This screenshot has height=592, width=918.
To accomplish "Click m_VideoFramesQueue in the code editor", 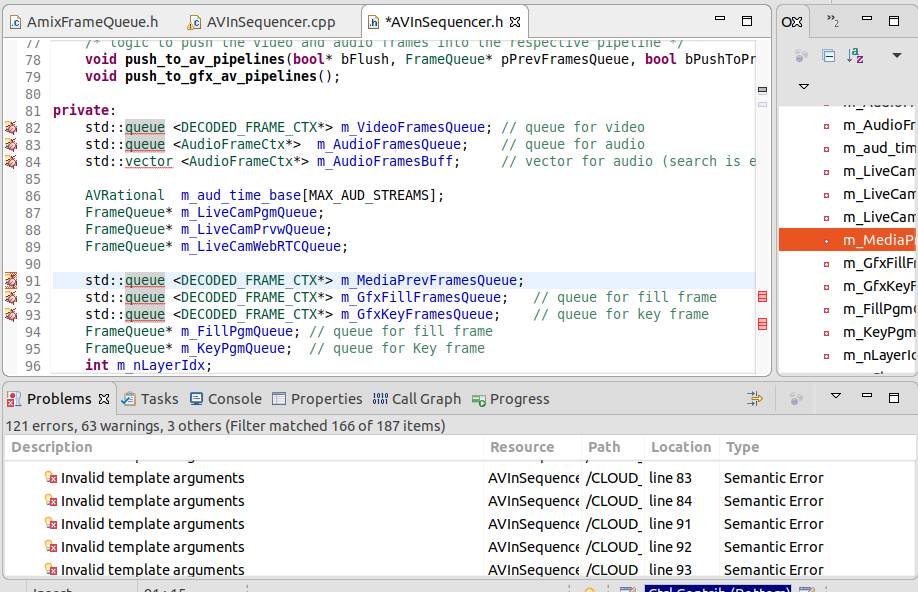I will click(x=413, y=128).
